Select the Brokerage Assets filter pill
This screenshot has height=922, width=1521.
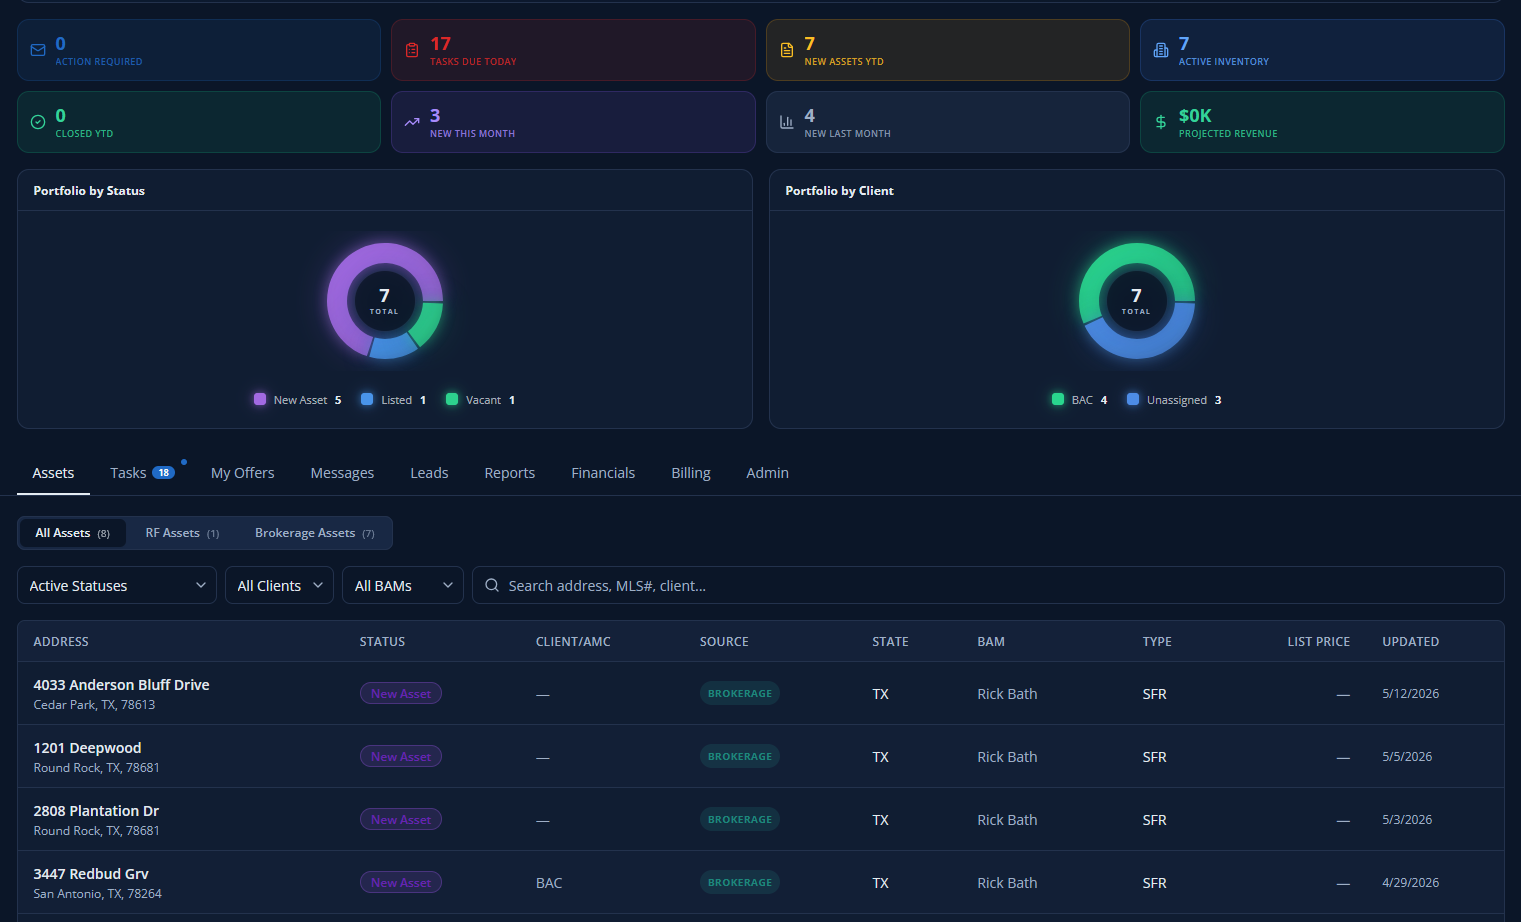click(315, 533)
